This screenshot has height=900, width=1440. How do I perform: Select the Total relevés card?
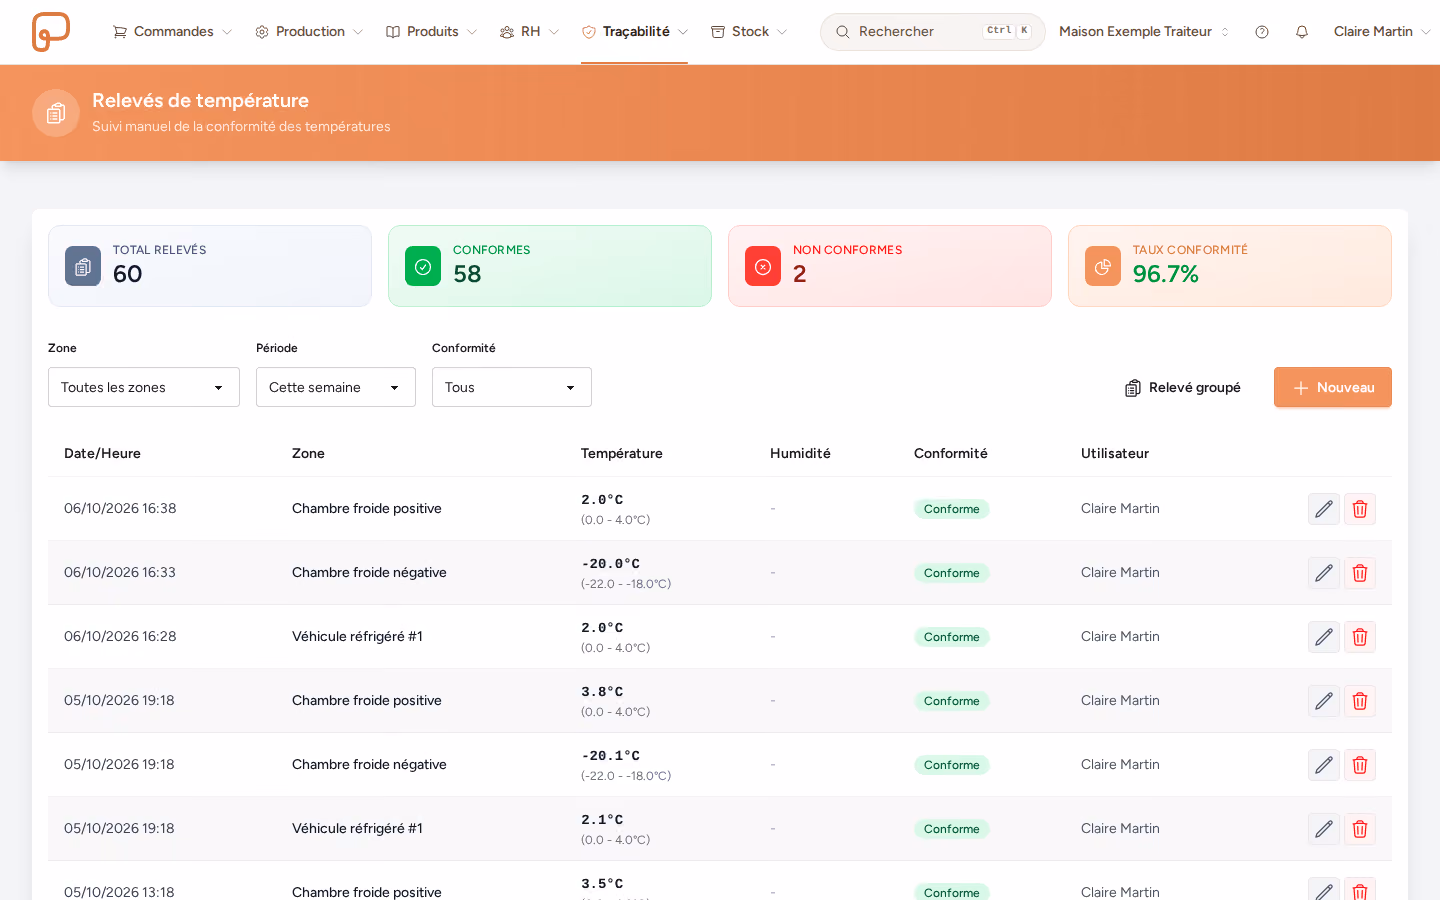click(x=210, y=266)
